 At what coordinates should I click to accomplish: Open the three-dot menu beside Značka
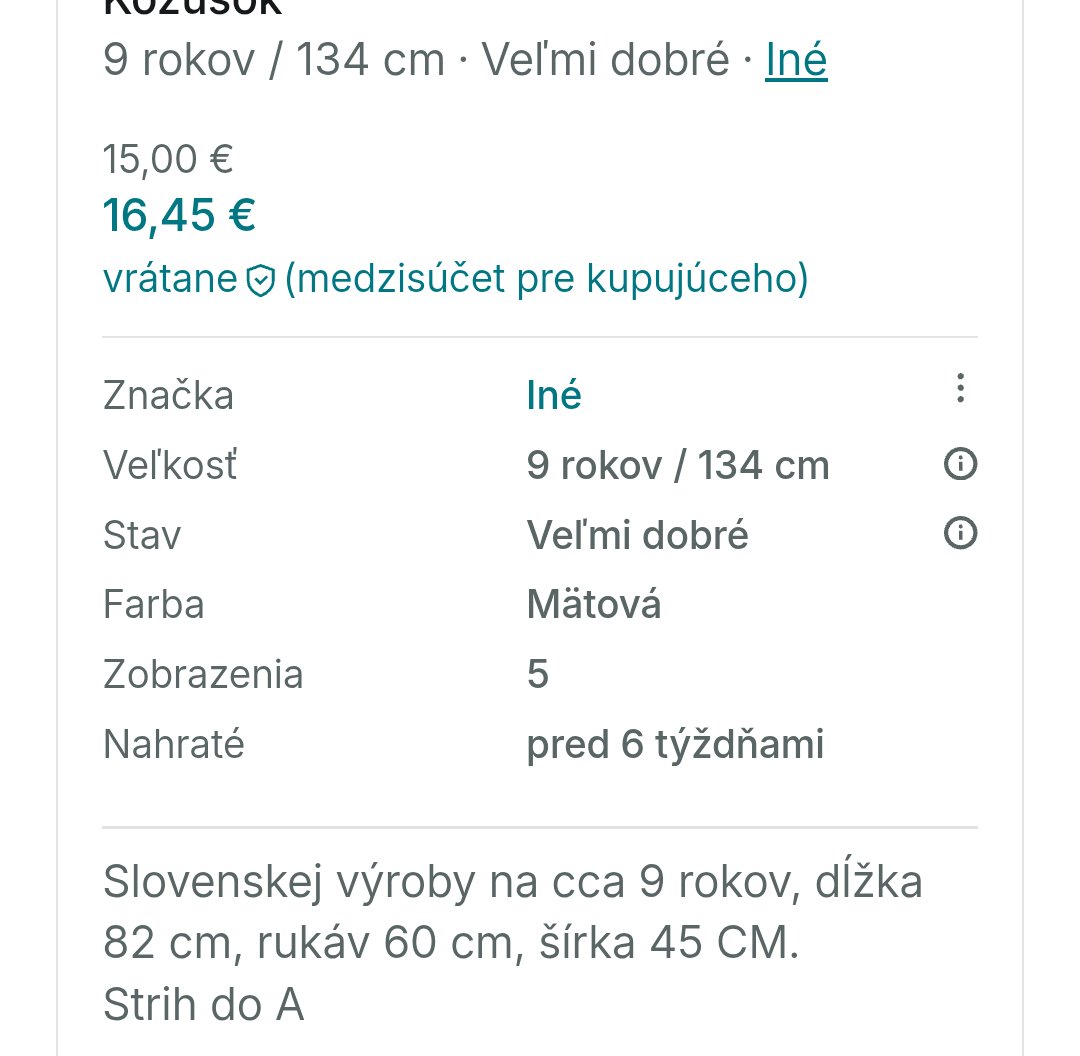pyautogui.click(x=960, y=388)
